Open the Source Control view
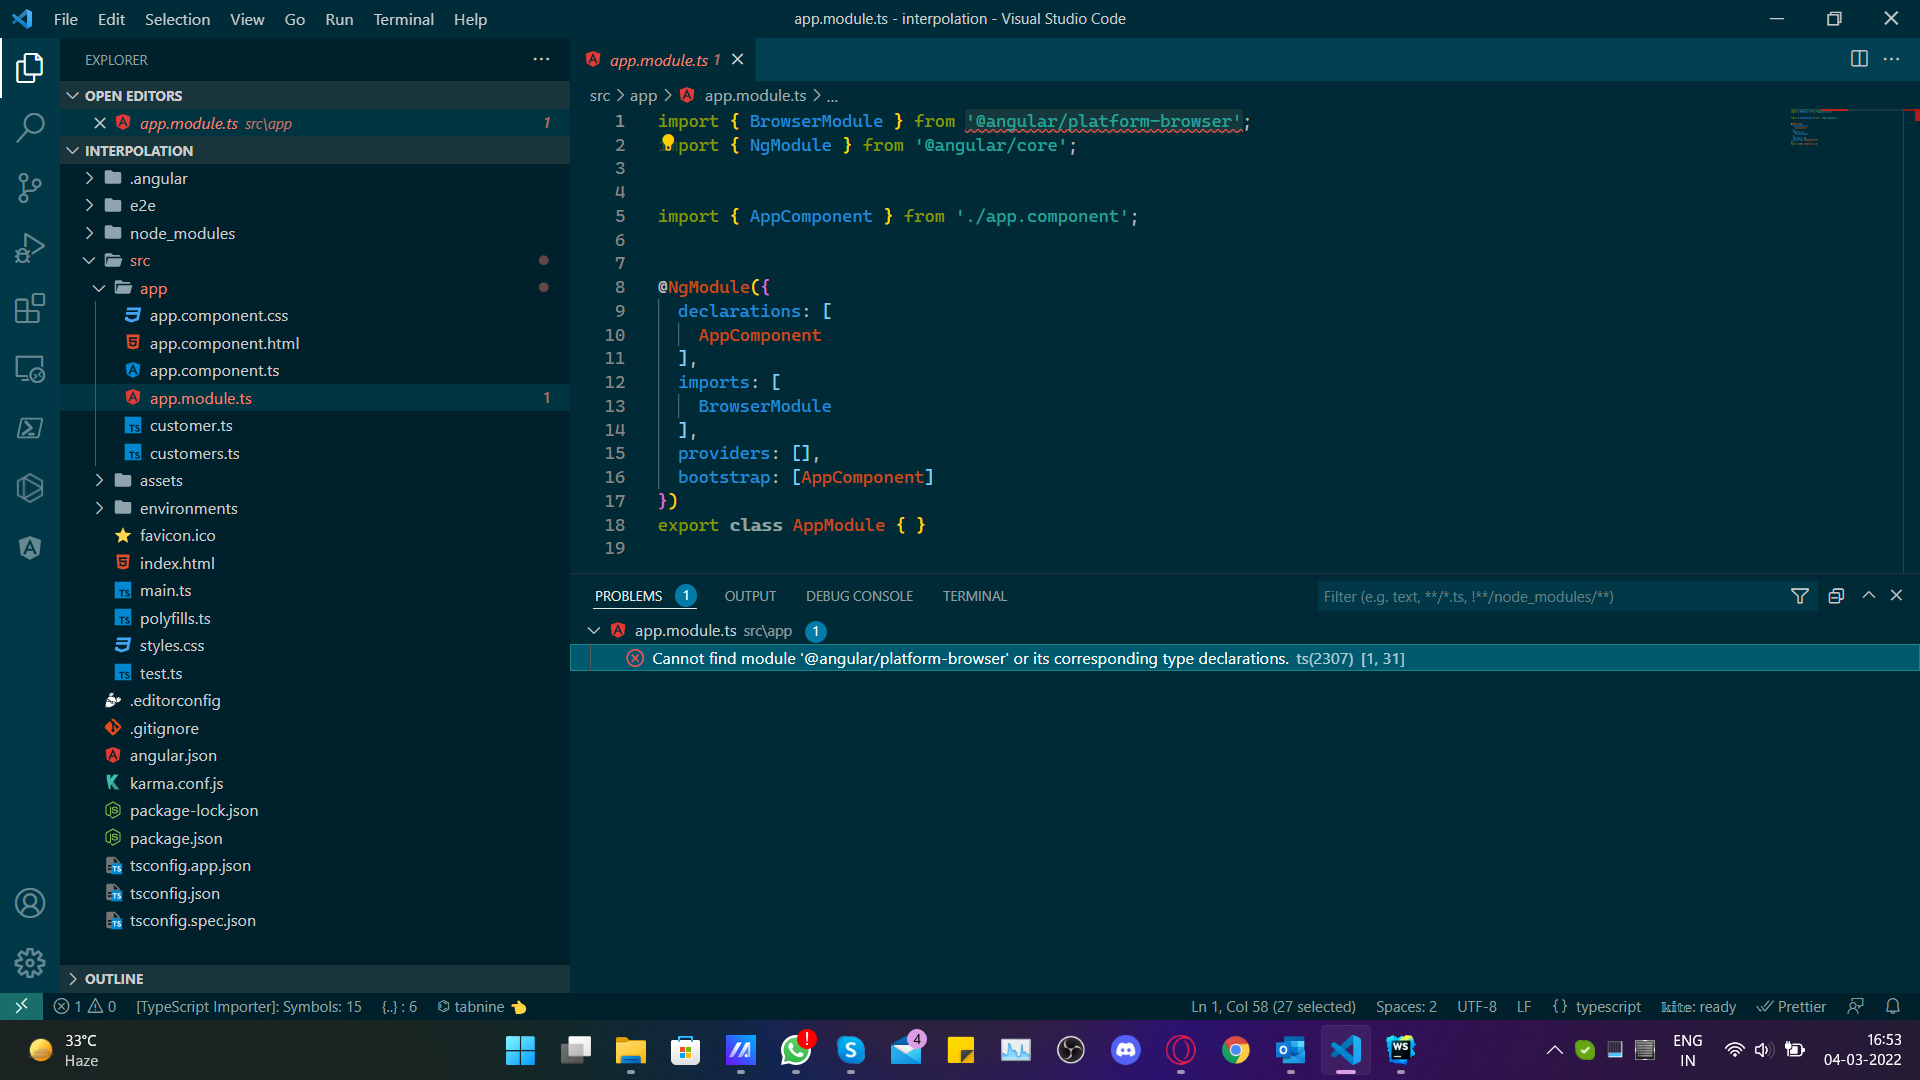 tap(30, 188)
